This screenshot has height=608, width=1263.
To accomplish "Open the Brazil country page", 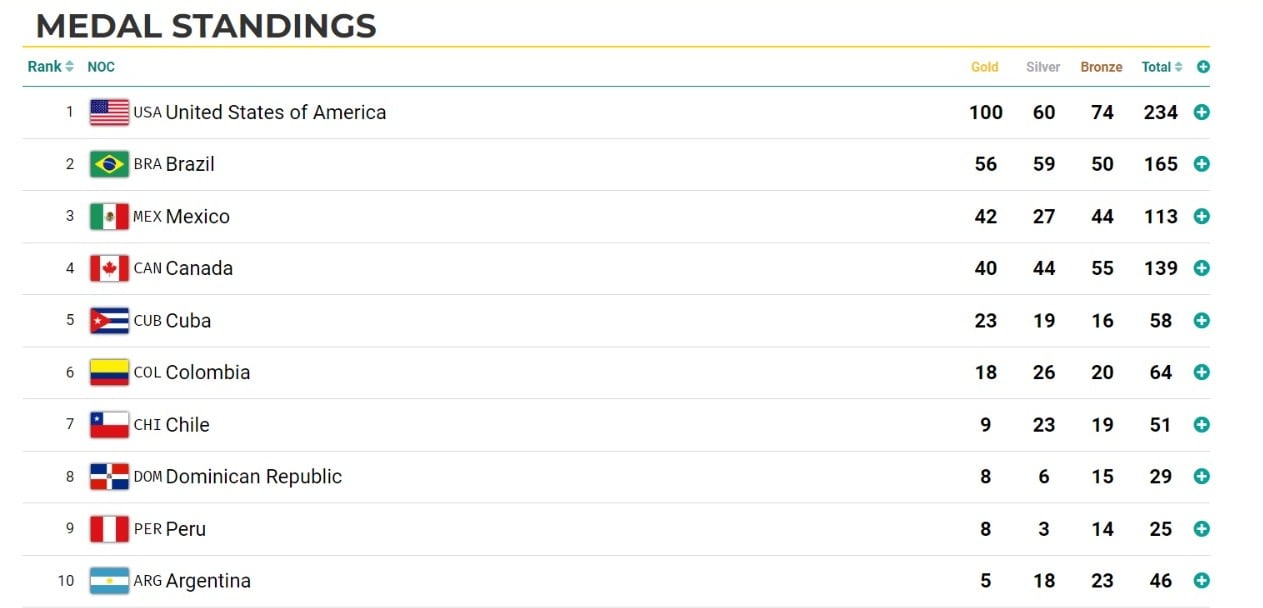I will click(189, 163).
